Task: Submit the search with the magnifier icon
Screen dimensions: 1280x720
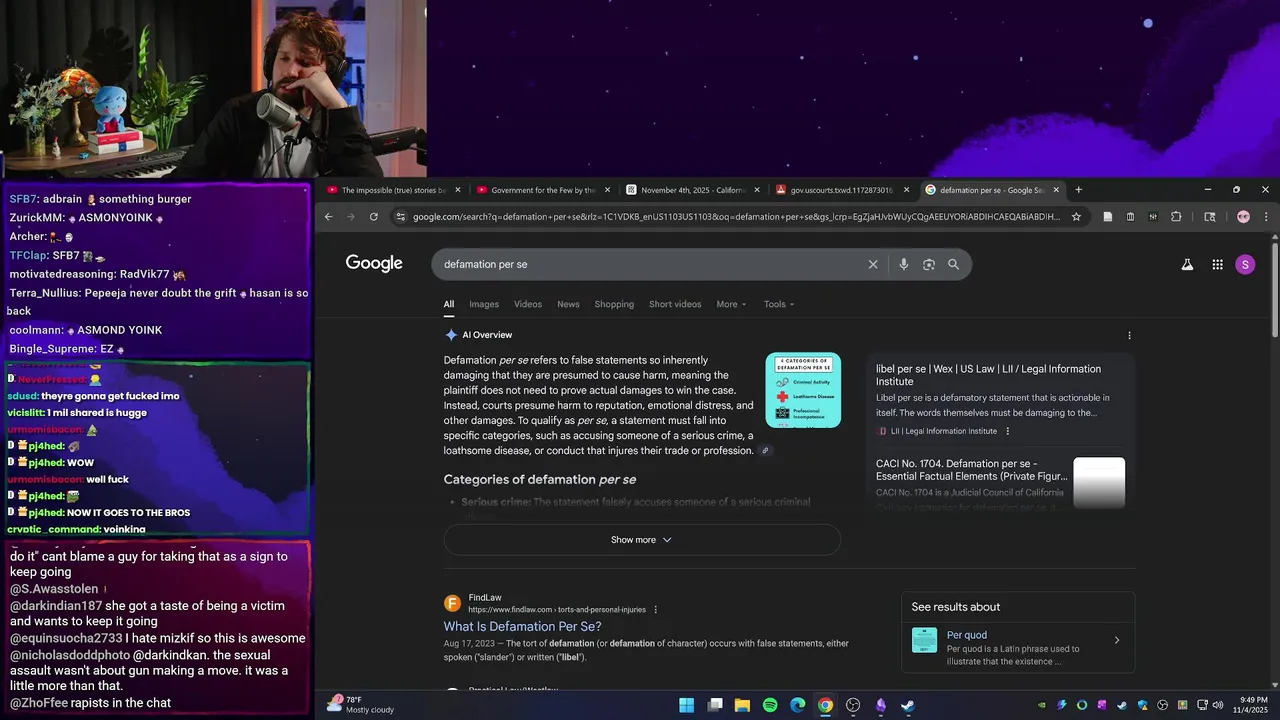Action: [954, 264]
